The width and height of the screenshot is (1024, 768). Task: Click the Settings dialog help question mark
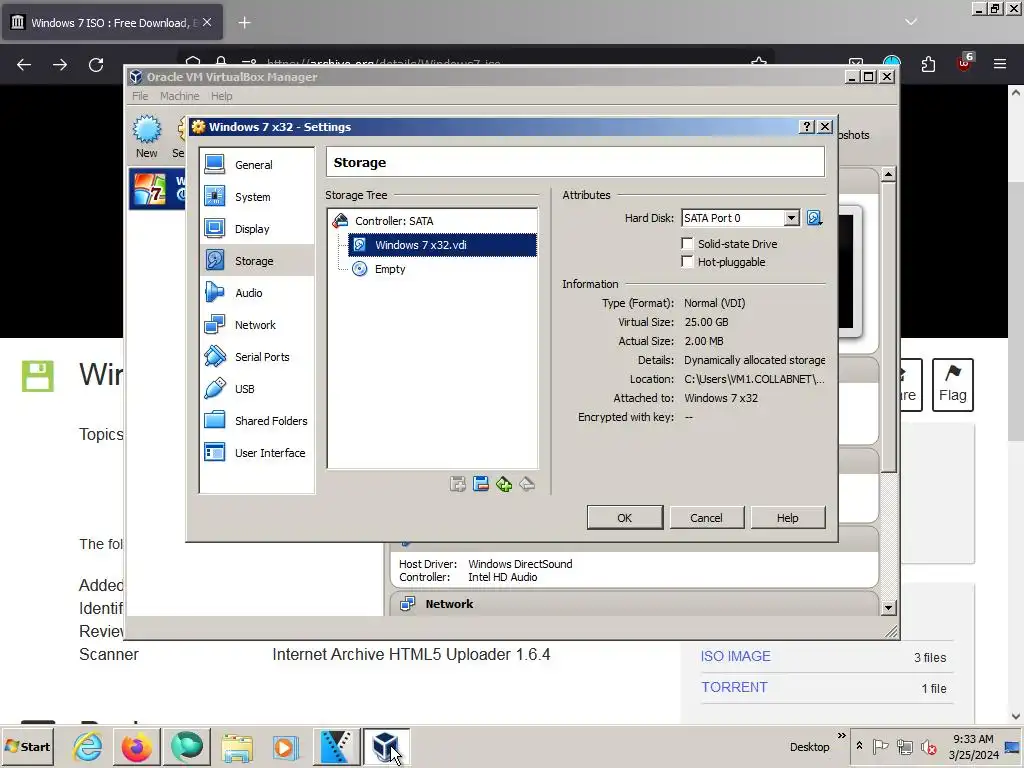807,127
